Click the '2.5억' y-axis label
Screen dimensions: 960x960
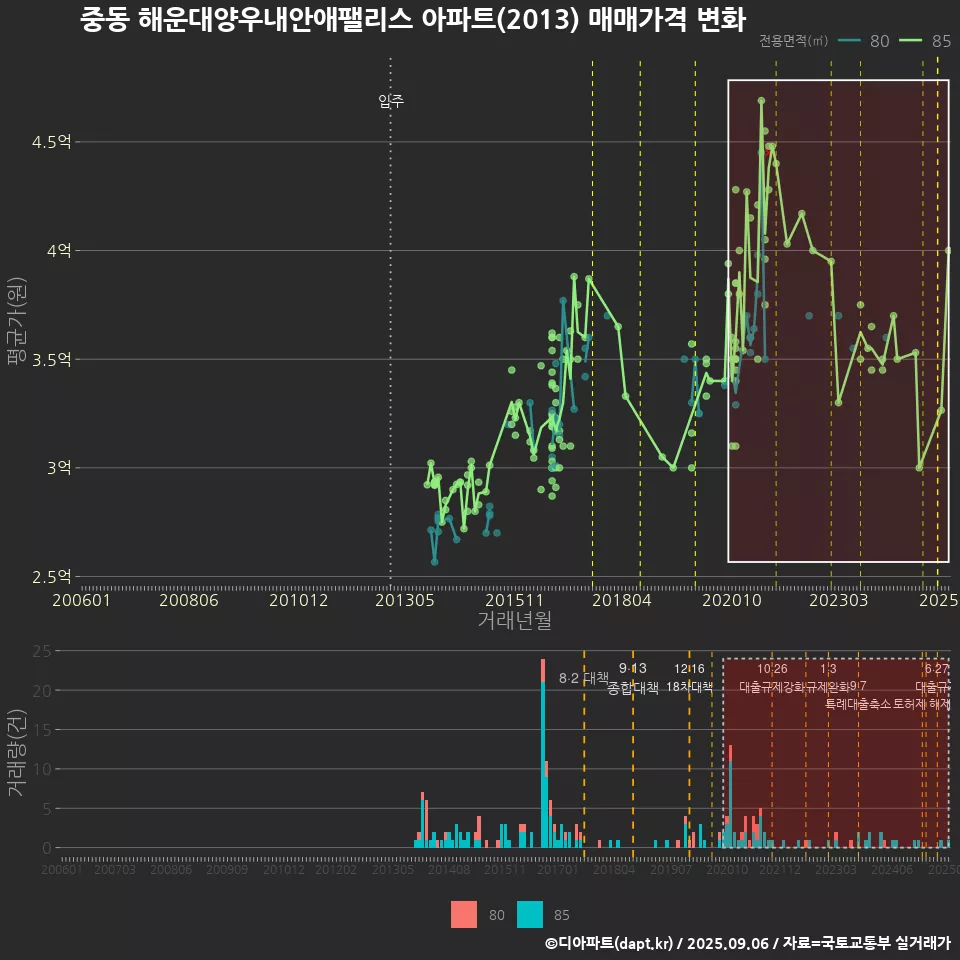(51, 577)
